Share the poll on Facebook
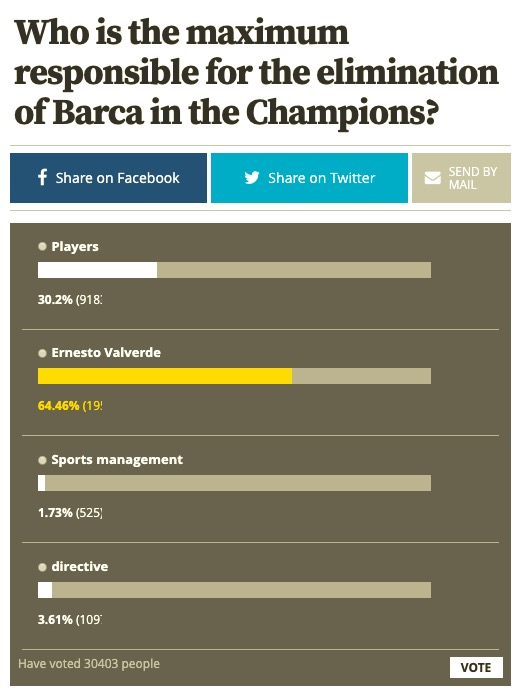 click(x=108, y=178)
